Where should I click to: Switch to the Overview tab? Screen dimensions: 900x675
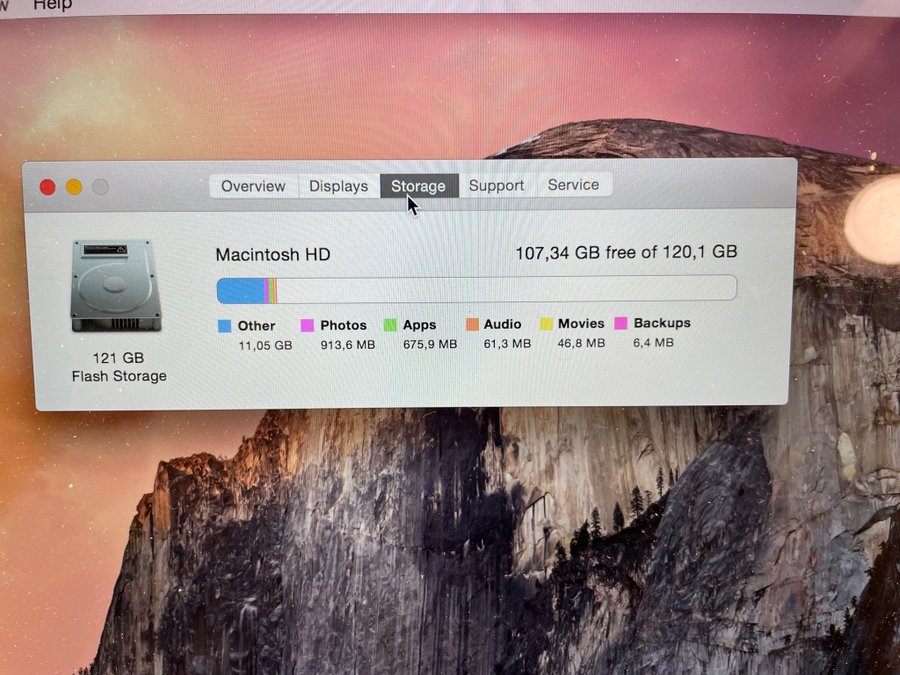[x=253, y=186]
